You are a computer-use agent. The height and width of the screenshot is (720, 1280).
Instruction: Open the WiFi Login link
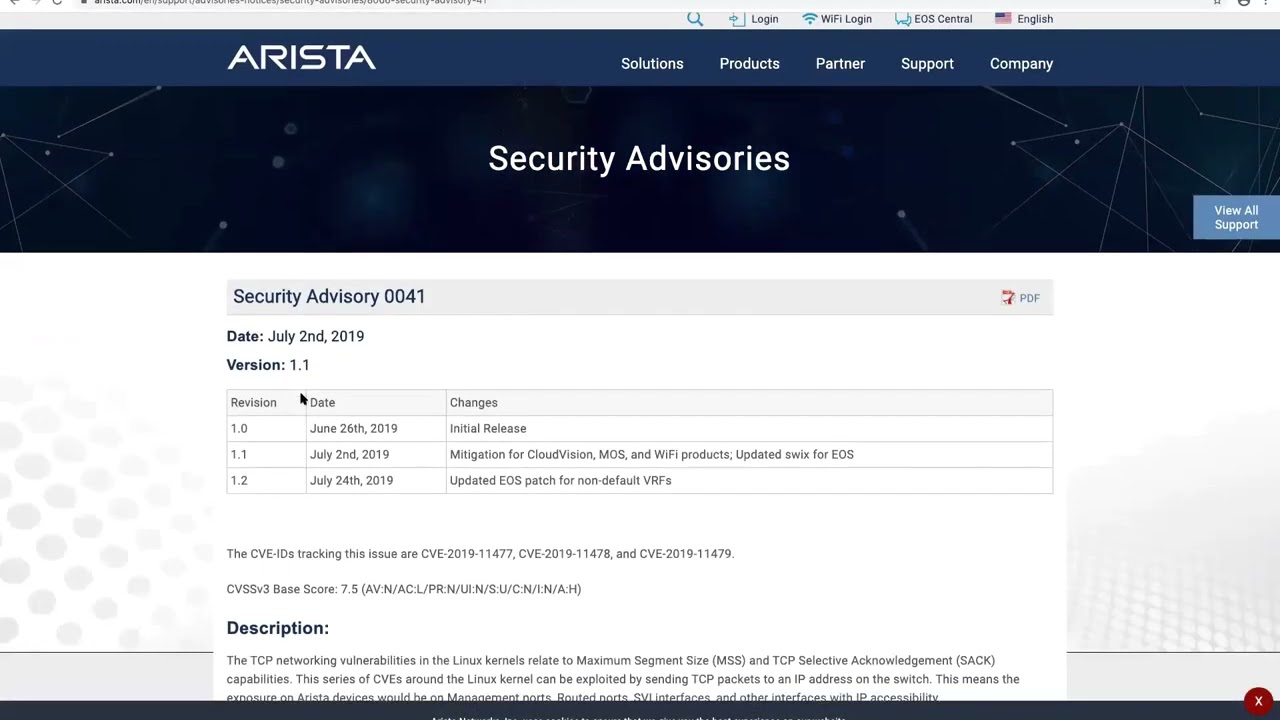(846, 19)
